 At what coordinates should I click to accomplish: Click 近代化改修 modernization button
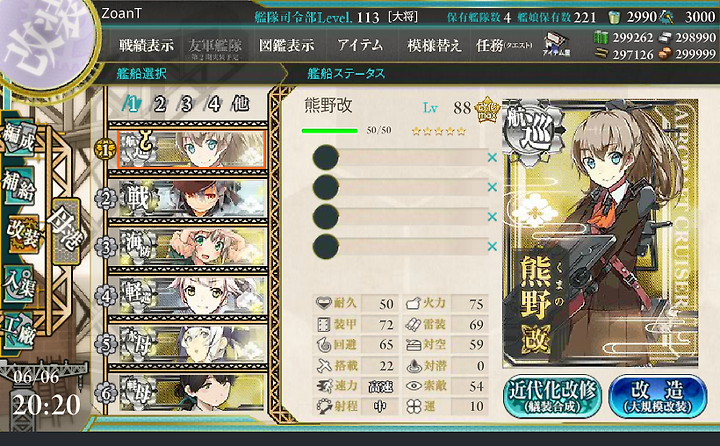tap(552, 396)
